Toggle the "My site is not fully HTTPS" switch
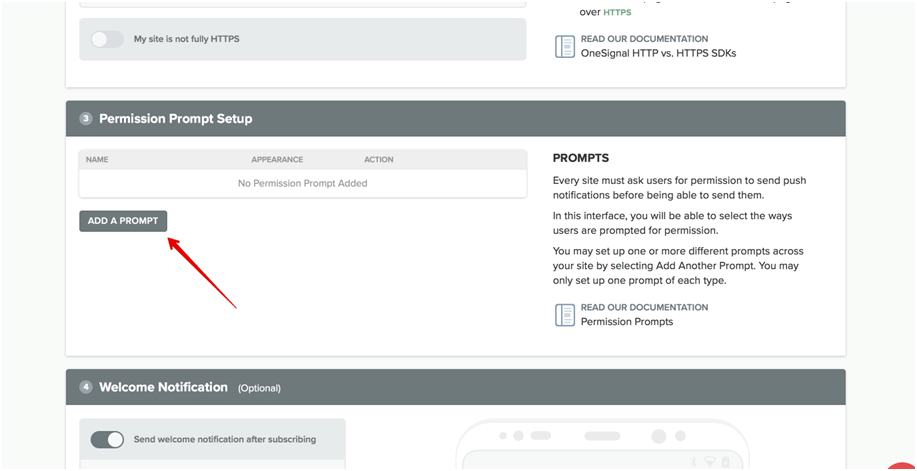Viewport: 917px width, 471px height. coord(106,39)
